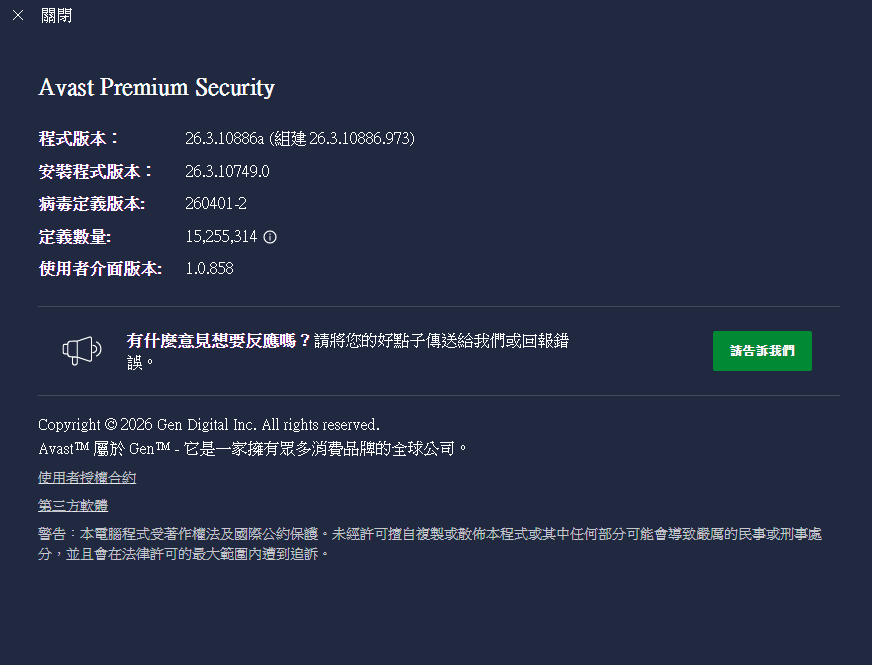Click the 病毒定義版本 label
Screen dimensions: 872x665
pyautogui.click(x=92, y=204)
